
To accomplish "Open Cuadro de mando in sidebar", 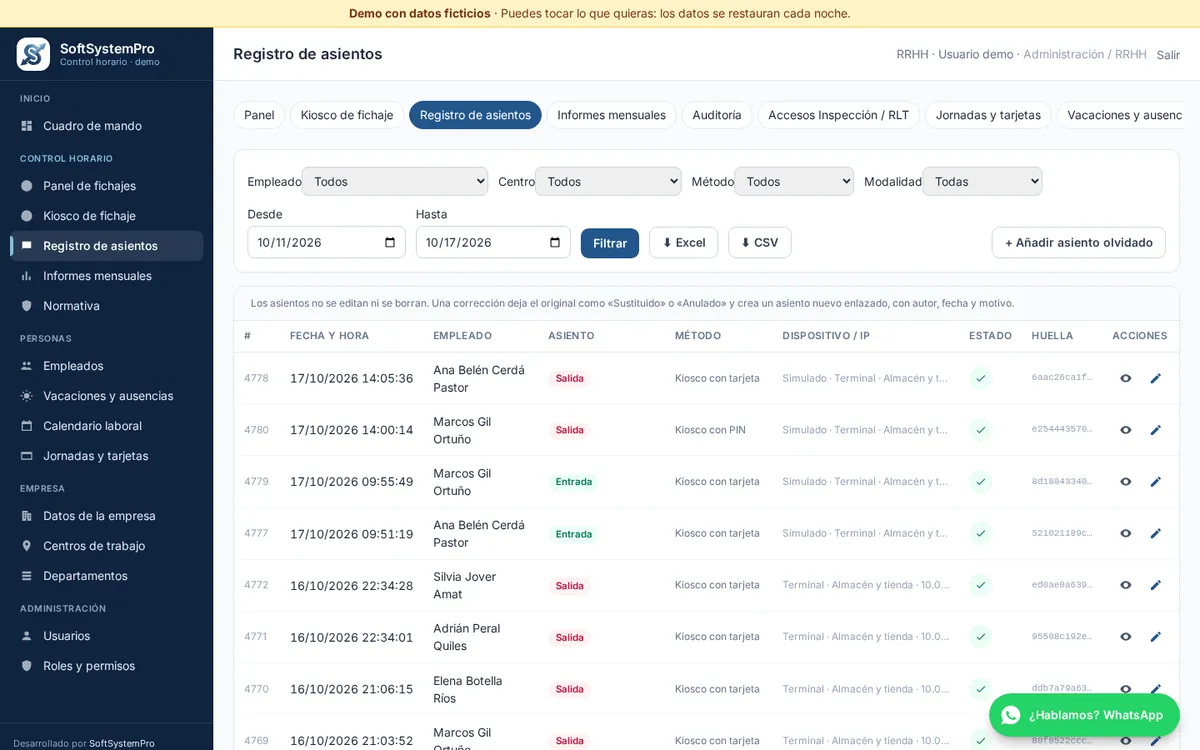I will tap(106, 126).
